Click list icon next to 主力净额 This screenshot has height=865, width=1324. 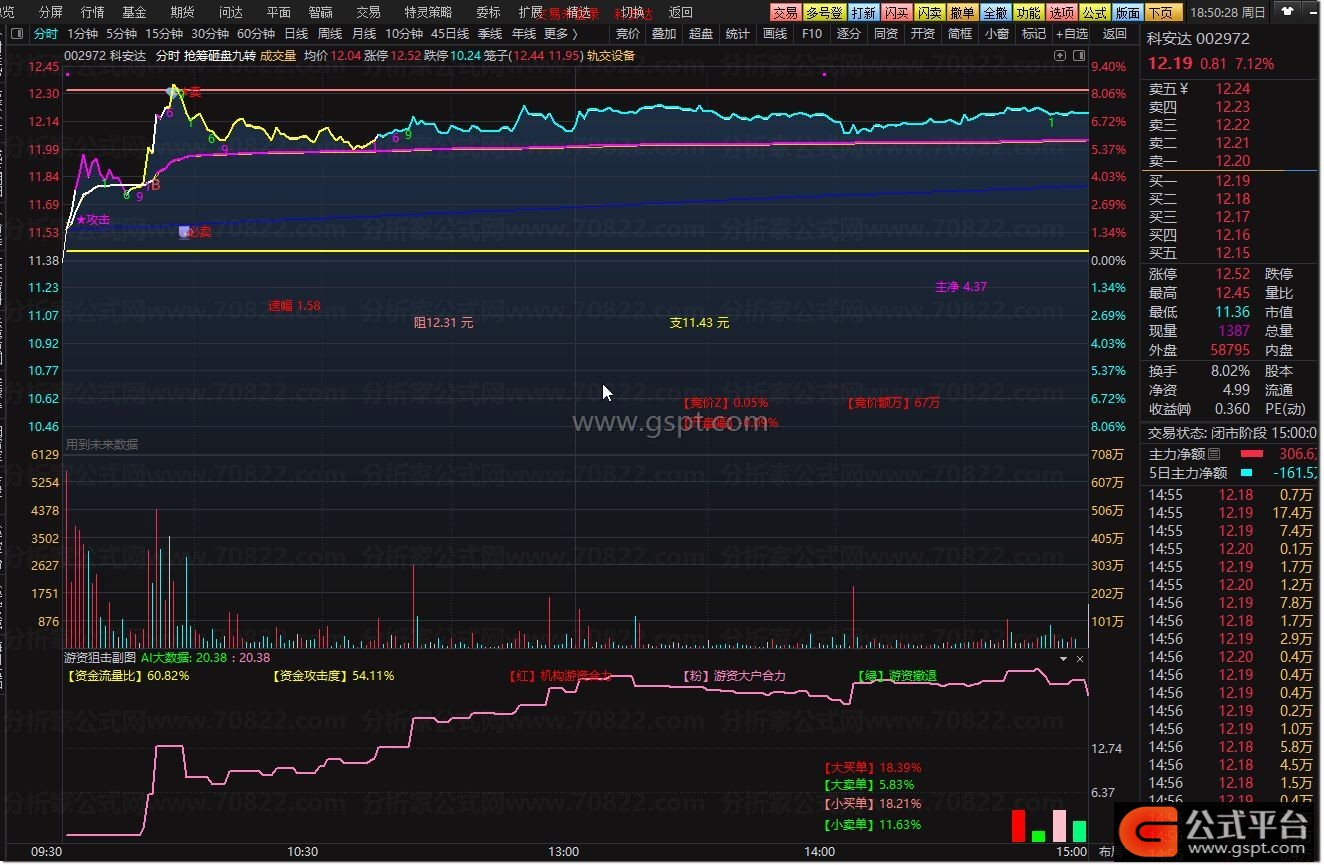click(x=1214, y=454)
